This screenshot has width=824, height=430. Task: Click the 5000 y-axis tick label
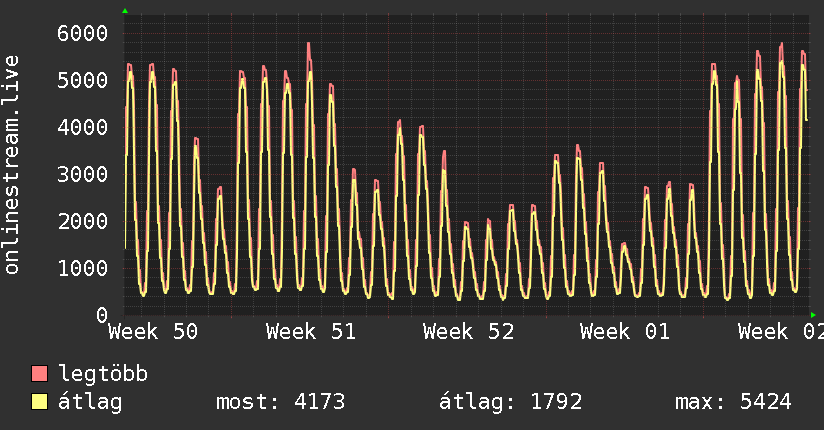(x=82, y=81)
